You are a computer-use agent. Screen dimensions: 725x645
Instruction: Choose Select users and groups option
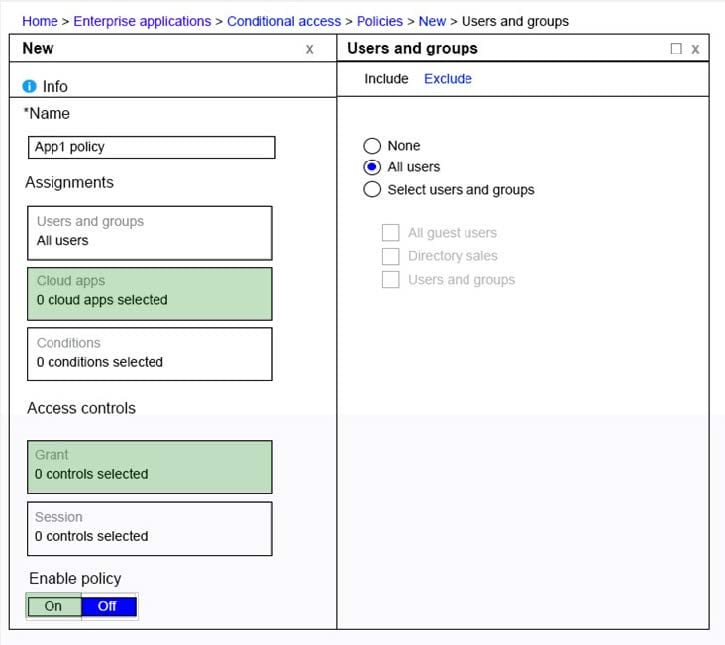(x=372, y=190)
